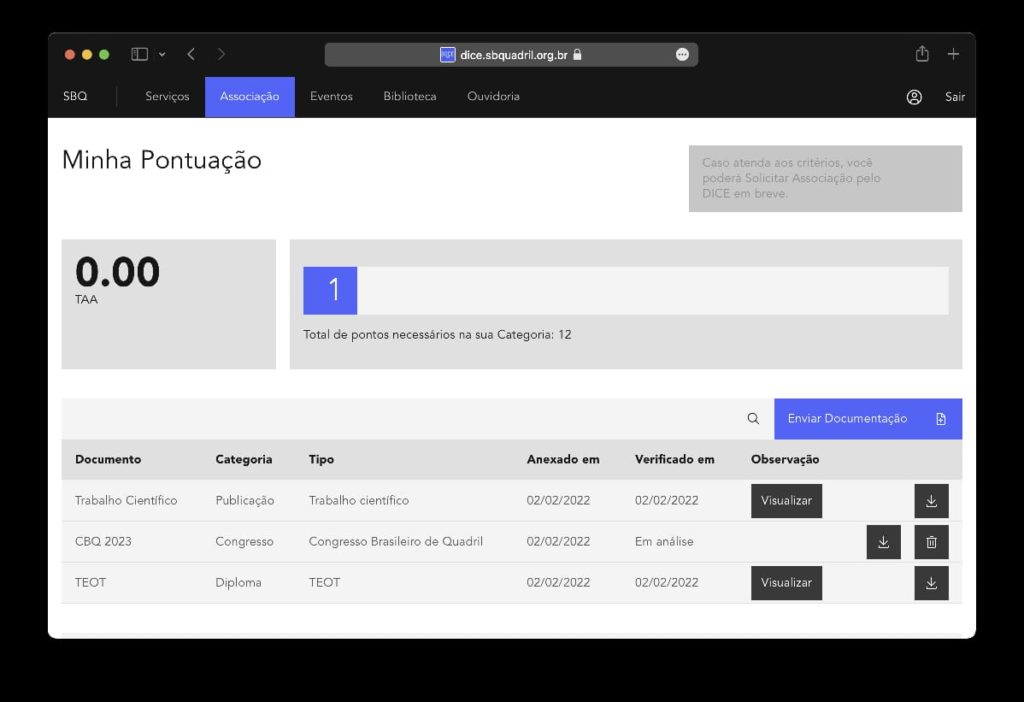1024x702 pixels.
Task: Open a new tab with plus icon
Action: (953, 54)
